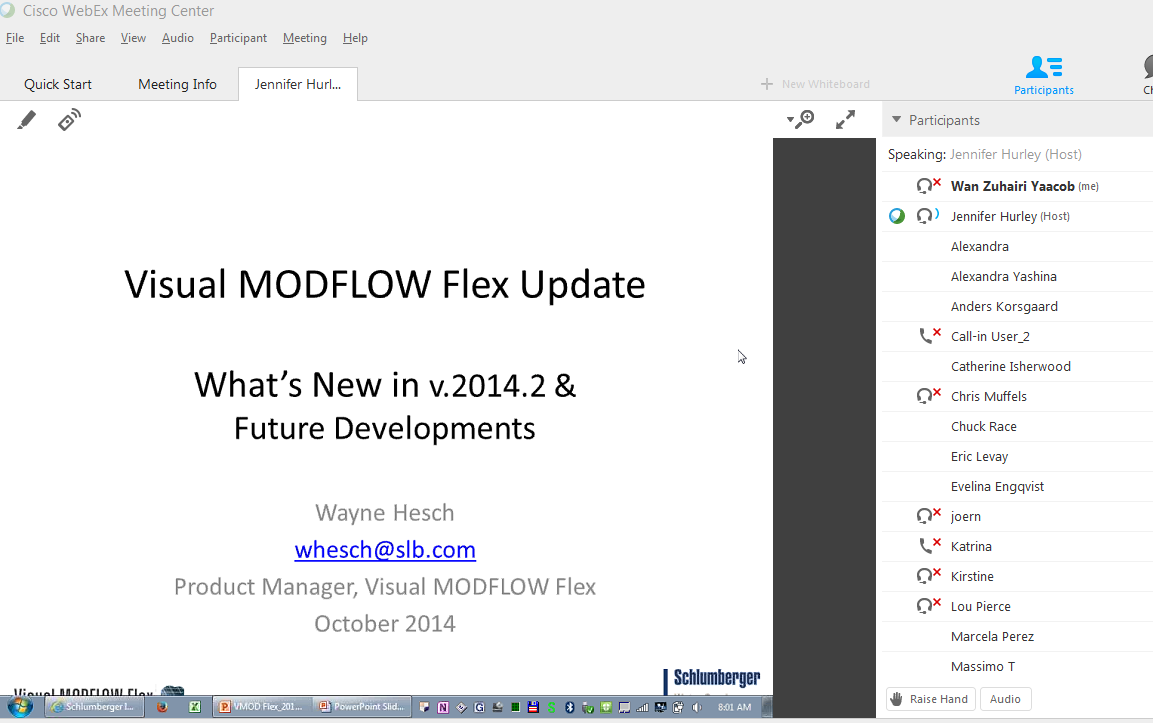Click the OneNote tray icon
This screenshot has width=1153, height=723.
(x=443, y=708)
